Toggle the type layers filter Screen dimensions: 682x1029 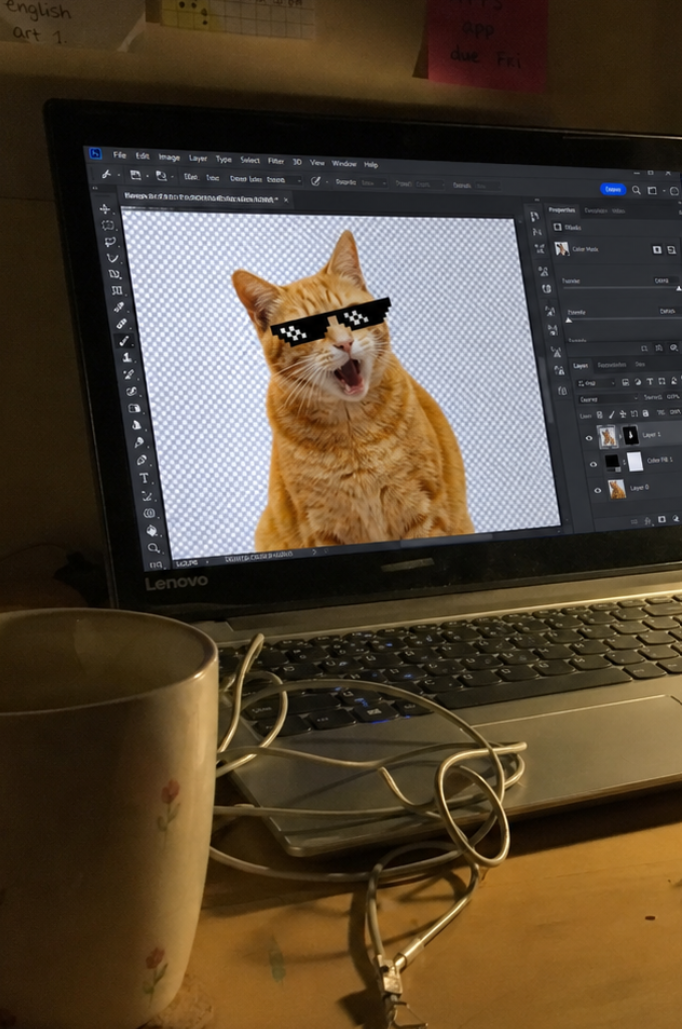[650, 382]
